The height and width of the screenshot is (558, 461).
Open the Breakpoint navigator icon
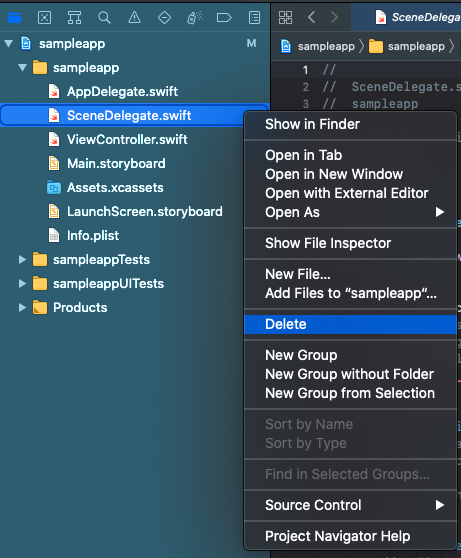(224, 17)
